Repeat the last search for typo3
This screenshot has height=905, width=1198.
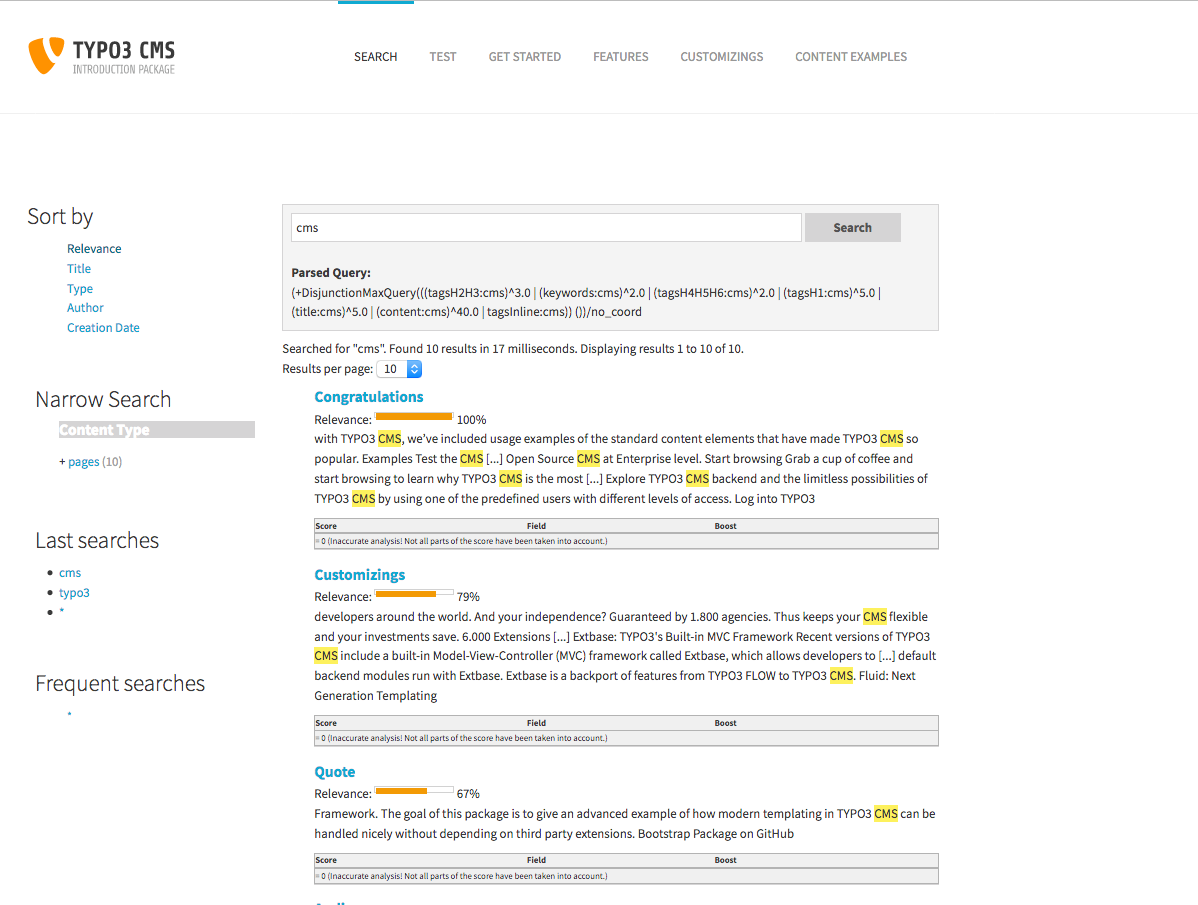coord(74,592)
